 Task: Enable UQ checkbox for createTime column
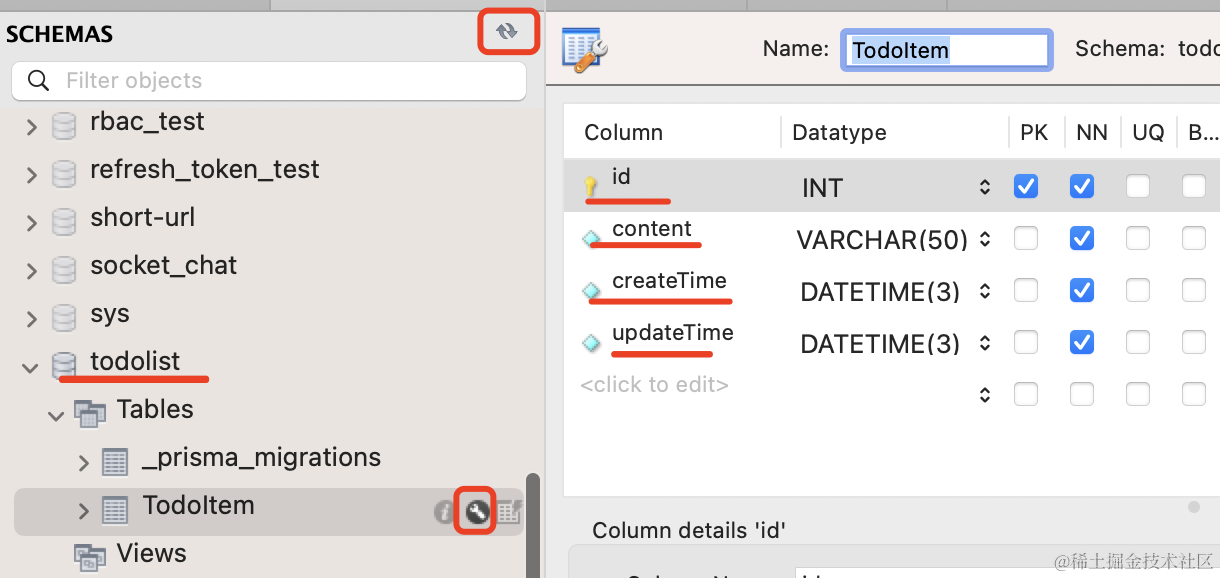pyautogui.click(x=1138, y=290)
